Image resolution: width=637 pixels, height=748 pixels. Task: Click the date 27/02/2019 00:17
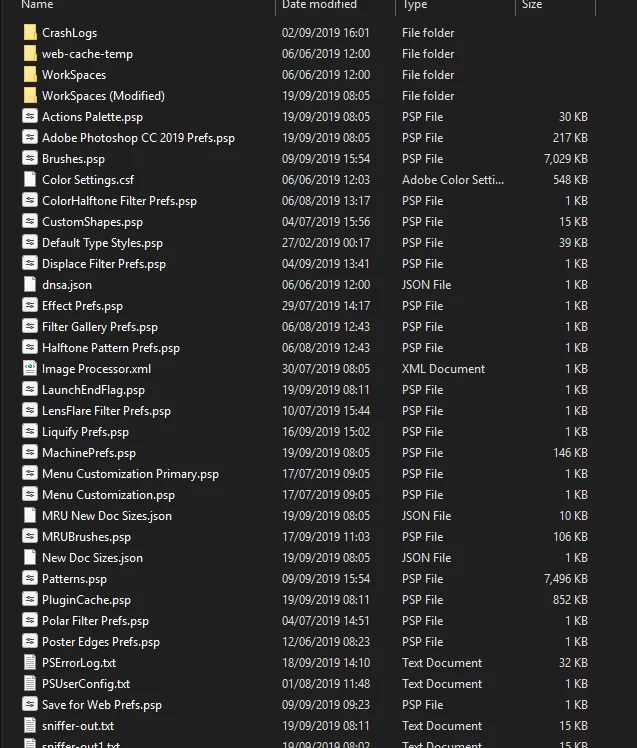coord(326,242)
